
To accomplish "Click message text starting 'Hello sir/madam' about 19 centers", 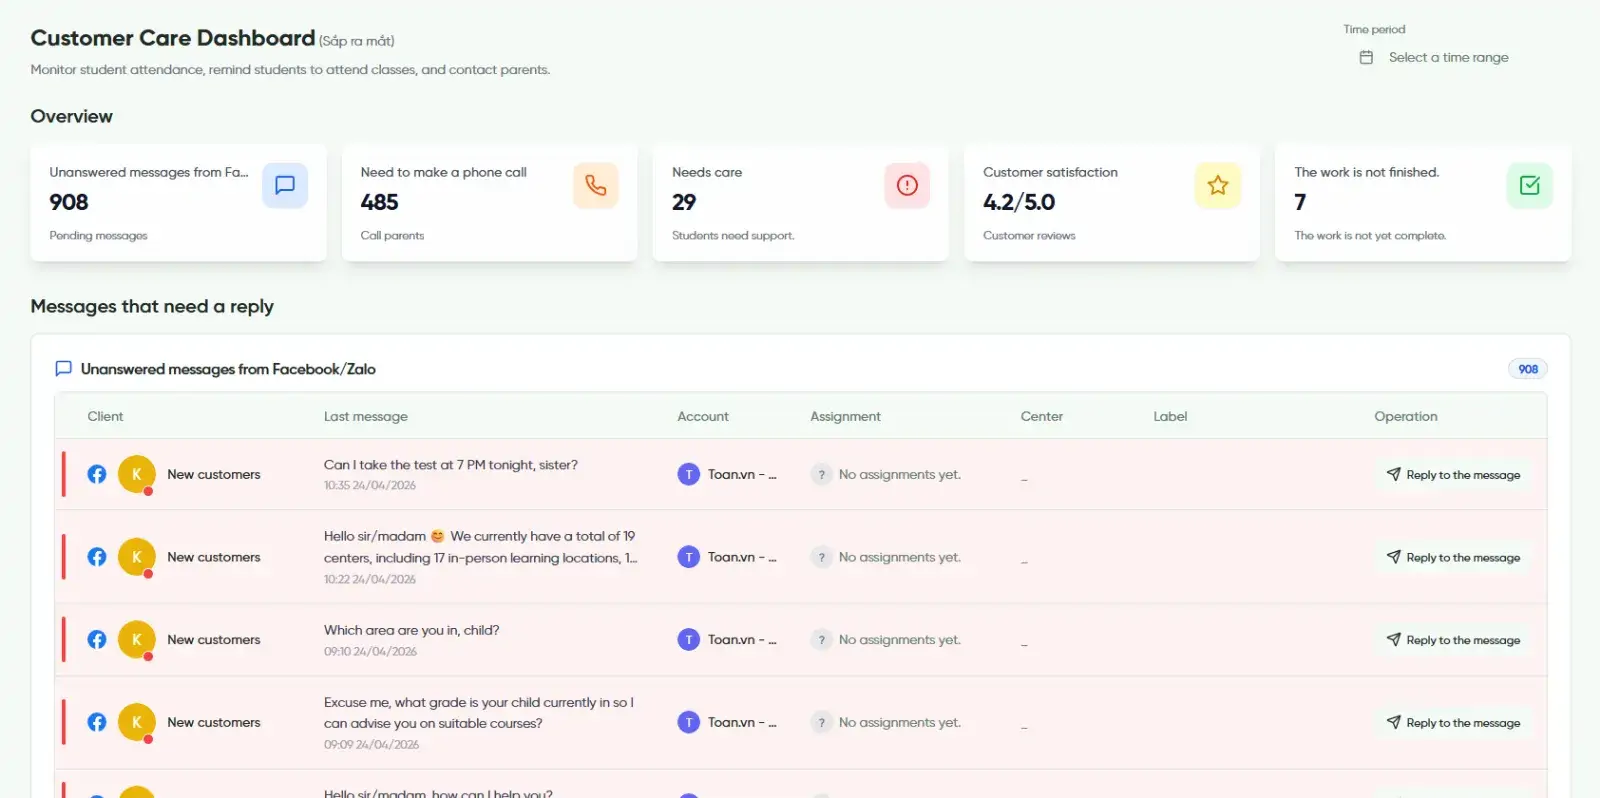I will (480, 547).
